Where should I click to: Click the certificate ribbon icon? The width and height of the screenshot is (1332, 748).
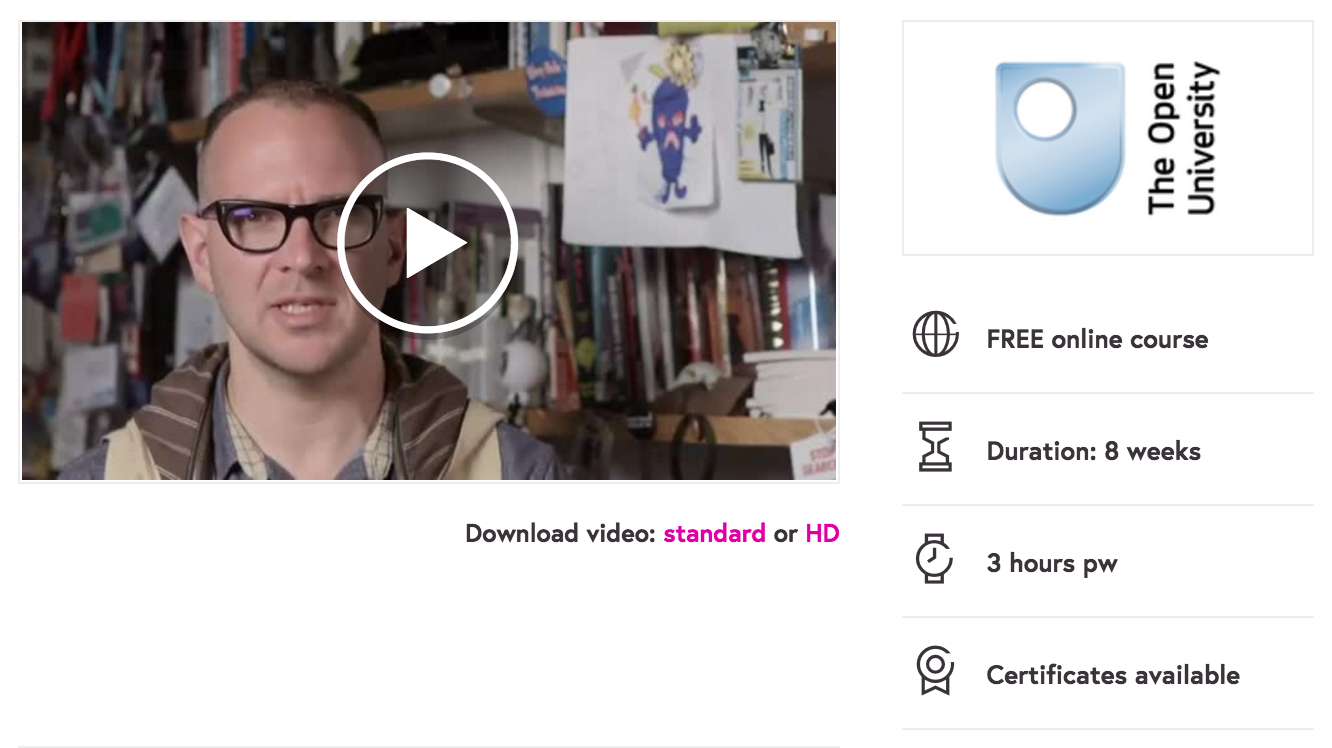point(935,671)
